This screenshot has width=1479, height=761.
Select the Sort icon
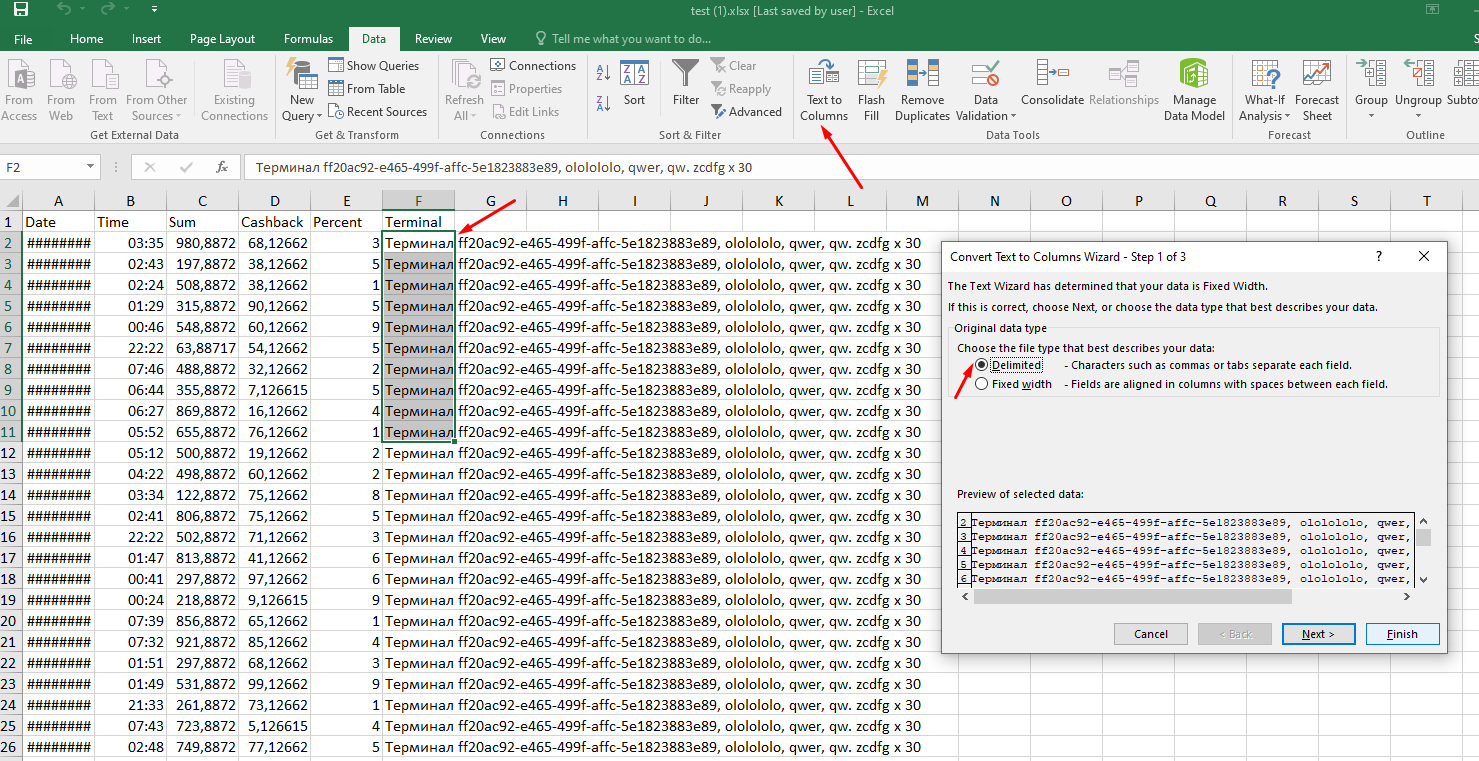634,90
